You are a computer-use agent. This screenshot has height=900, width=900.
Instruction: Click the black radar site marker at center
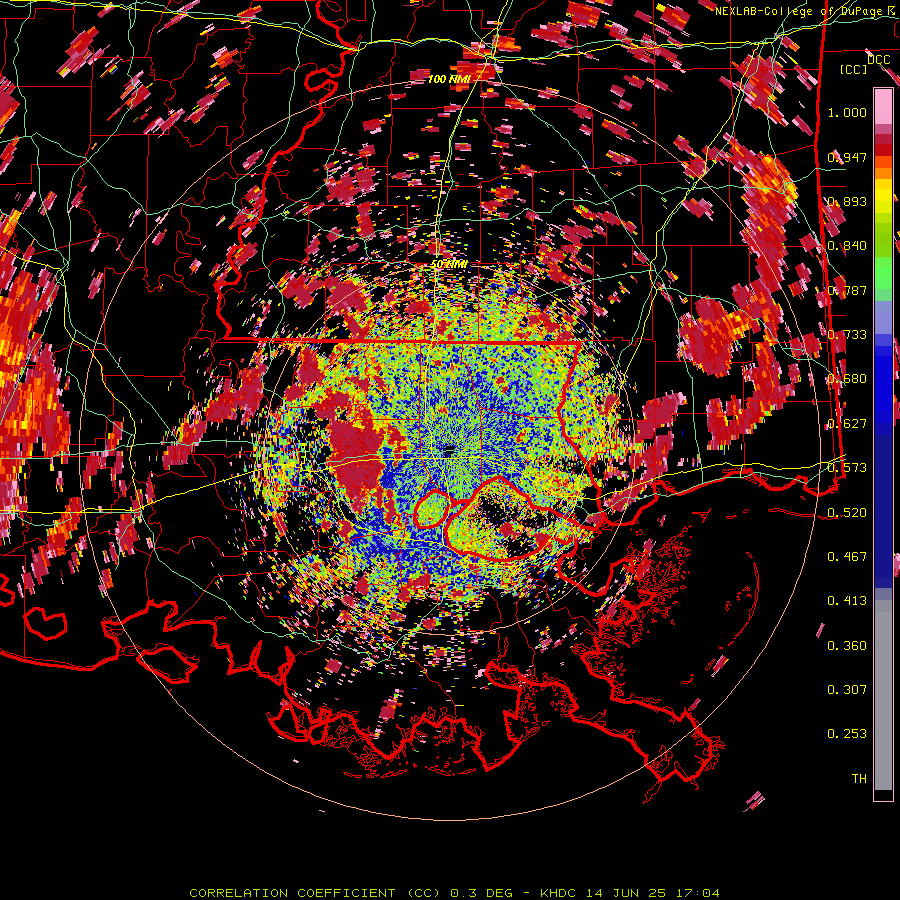point(449,449)
